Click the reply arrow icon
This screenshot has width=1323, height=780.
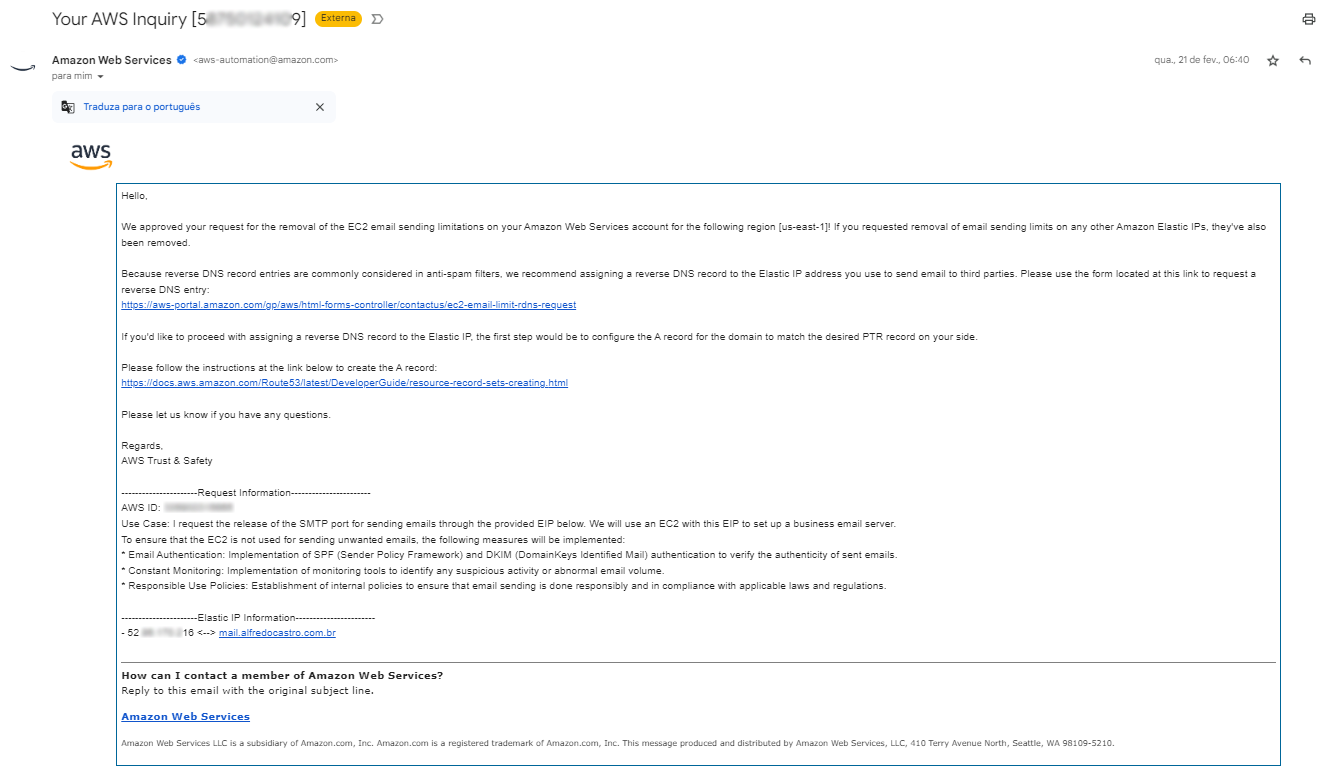tap(1305, 61)
